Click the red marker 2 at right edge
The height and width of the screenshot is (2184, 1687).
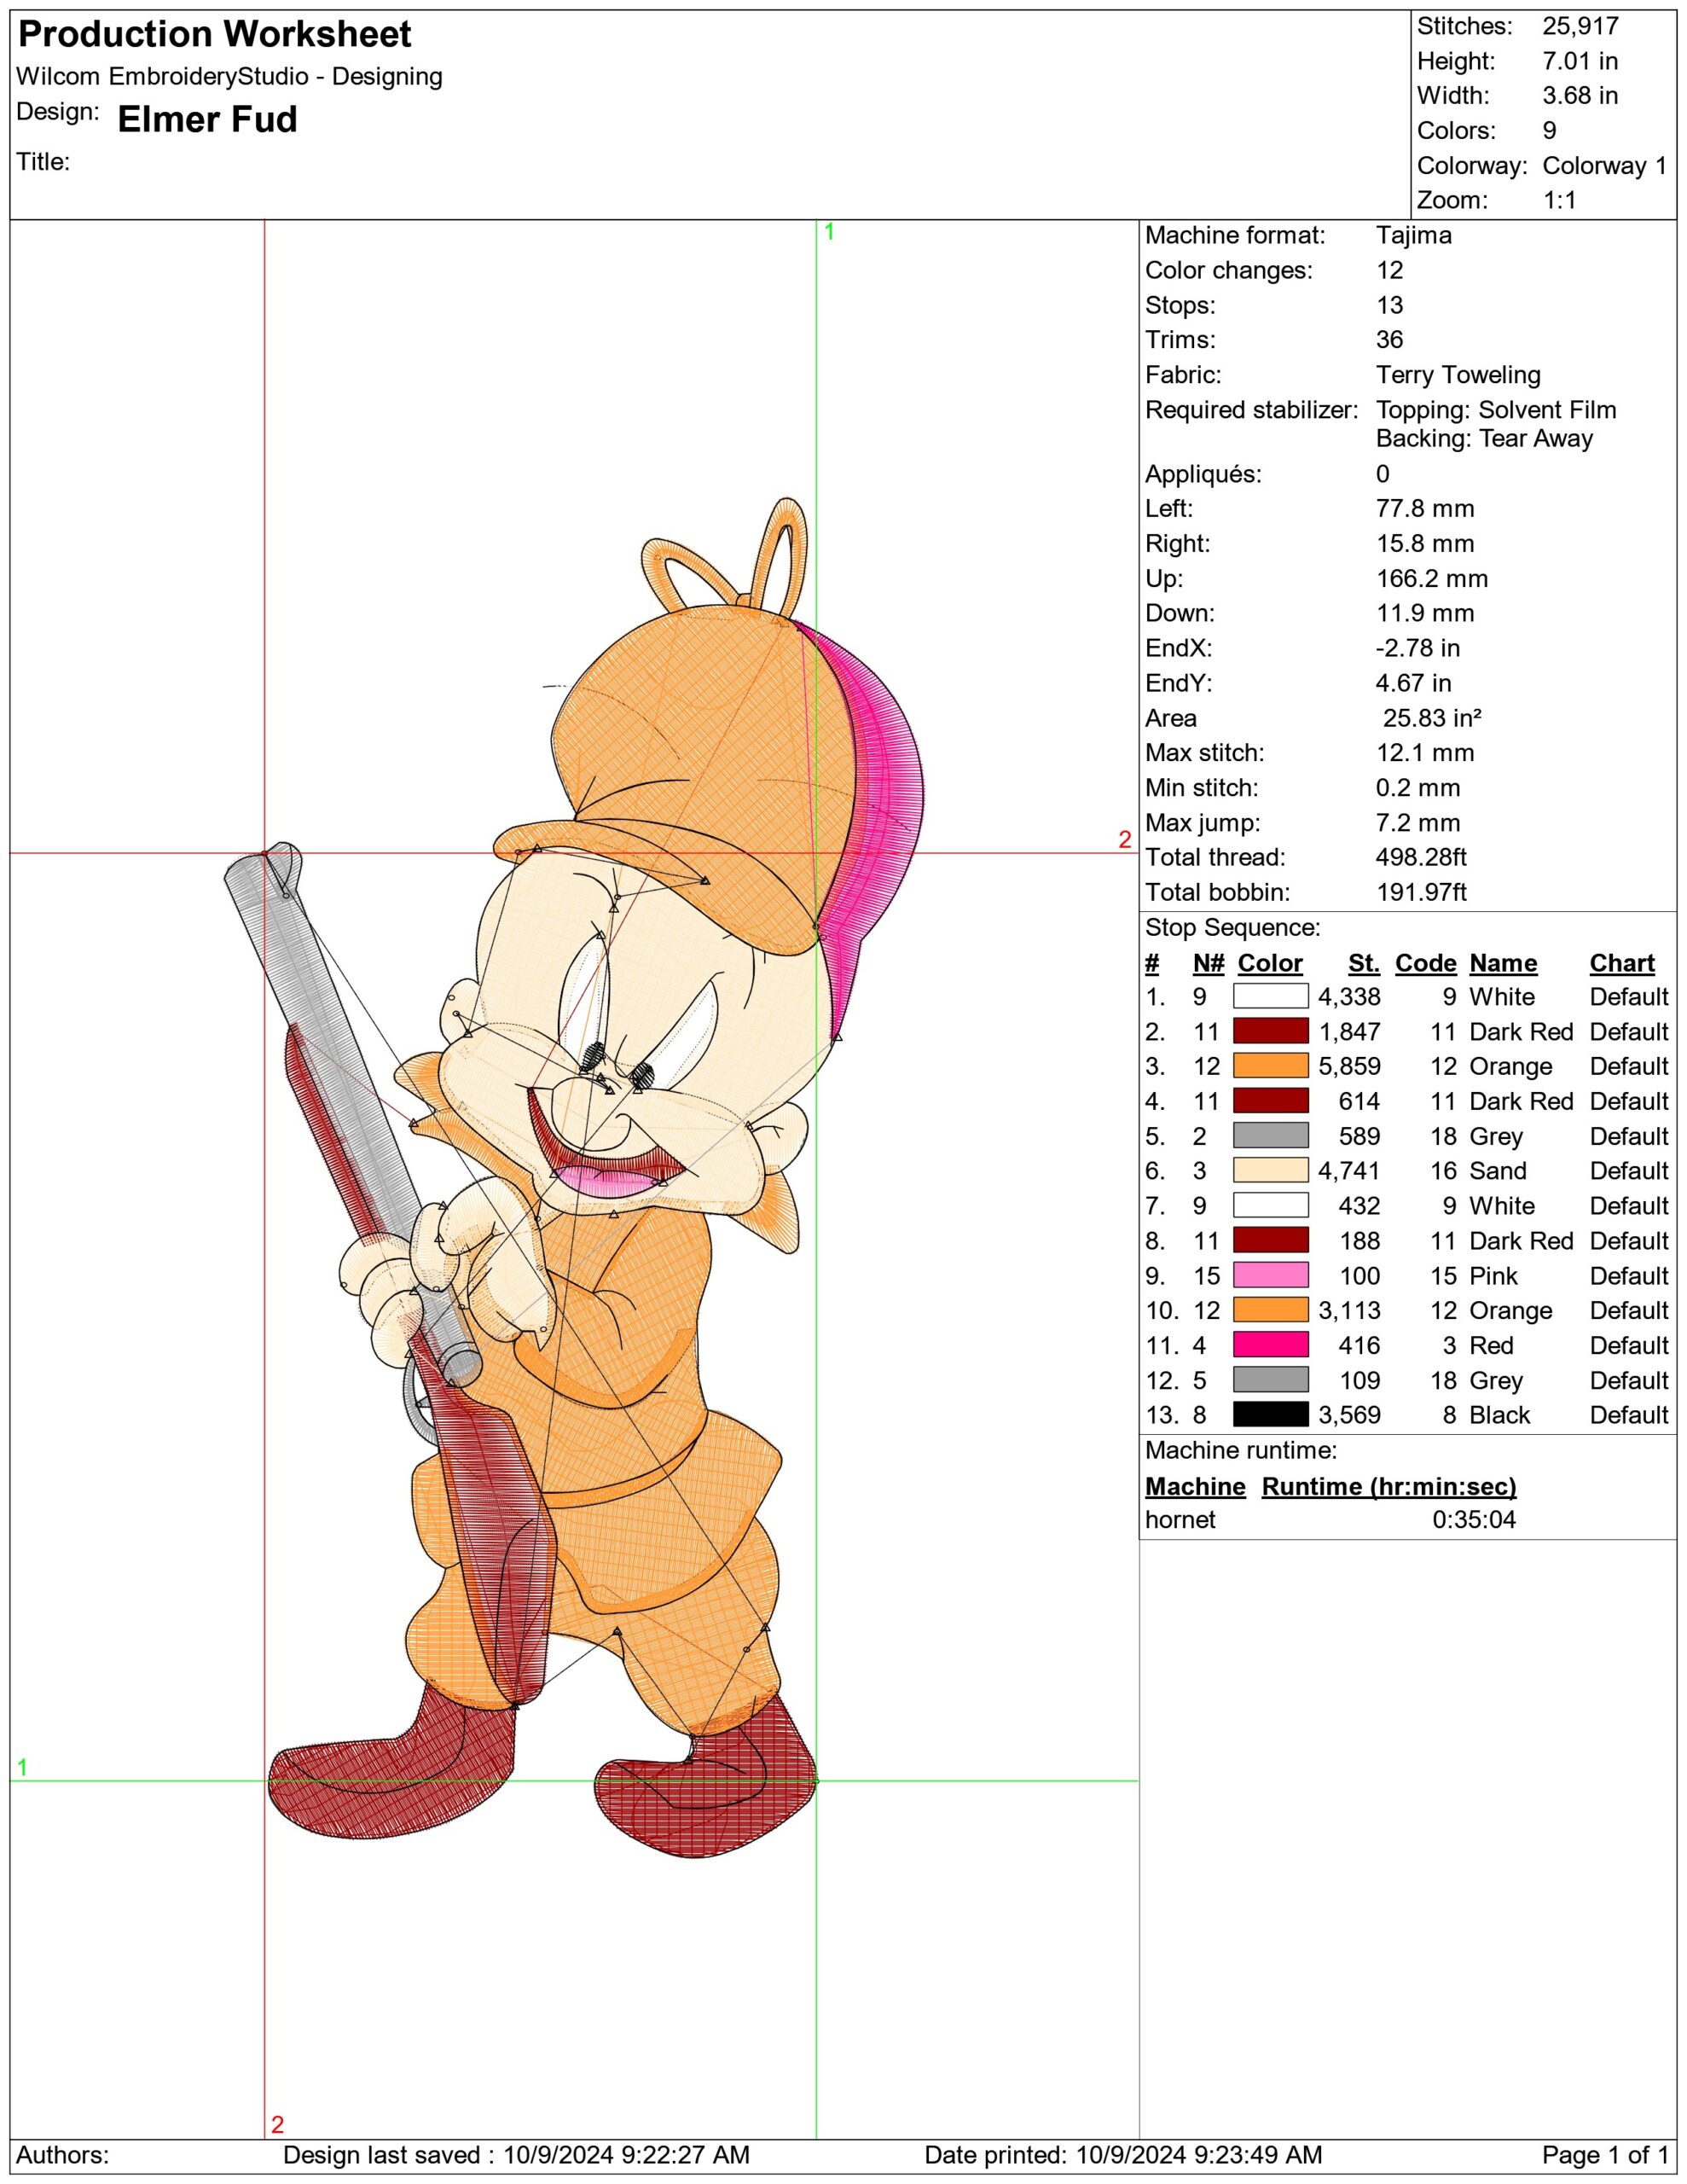click(1125, 840)
